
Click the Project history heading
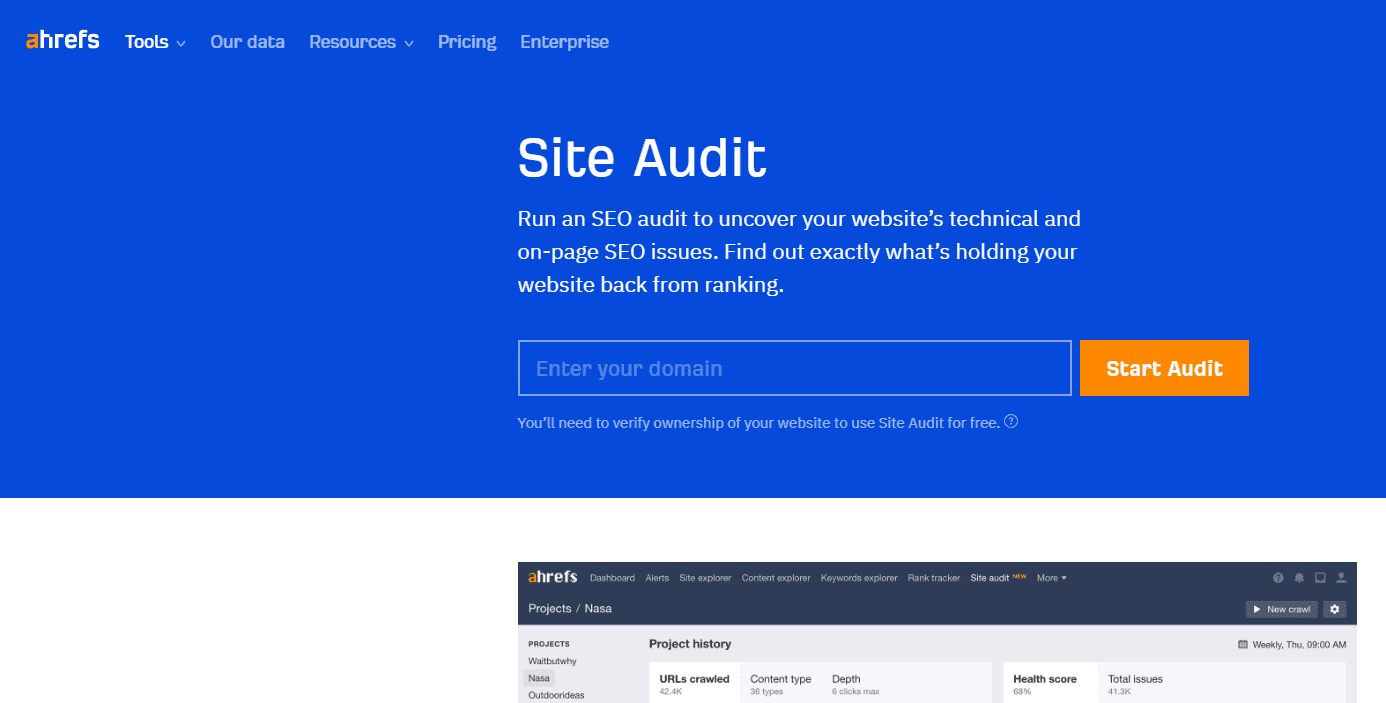690,644
